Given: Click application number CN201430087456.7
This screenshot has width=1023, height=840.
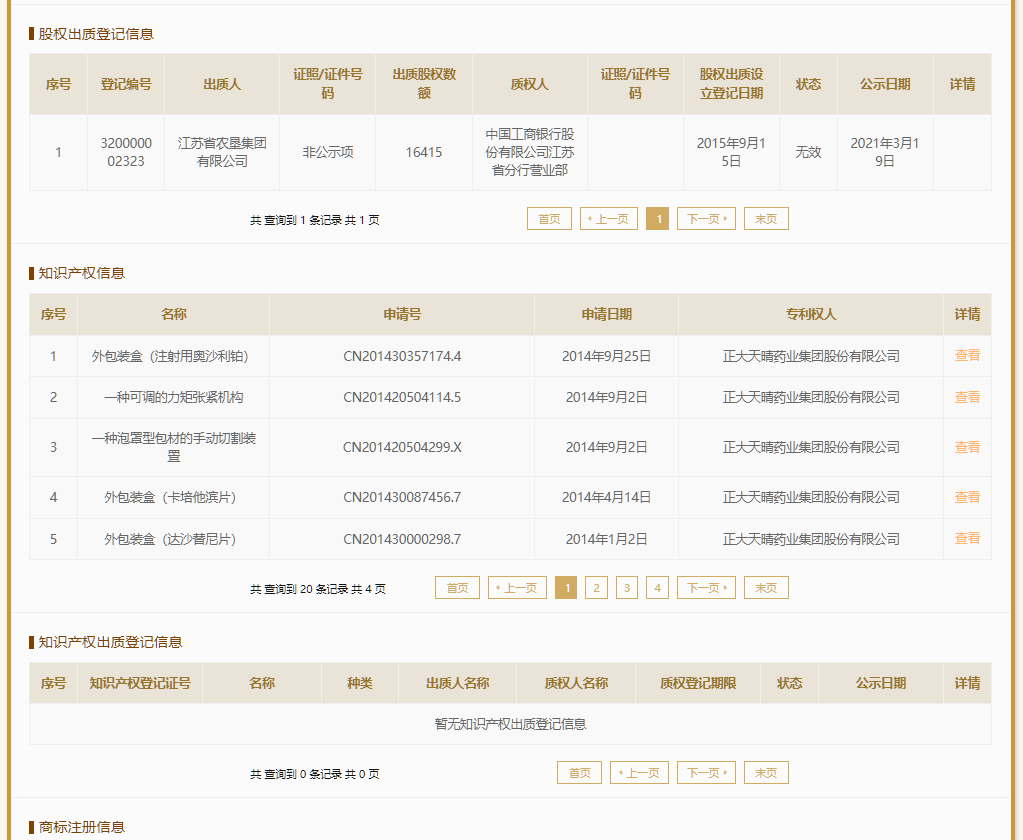Looking at the screenshot, I should (x=402, y=498).
